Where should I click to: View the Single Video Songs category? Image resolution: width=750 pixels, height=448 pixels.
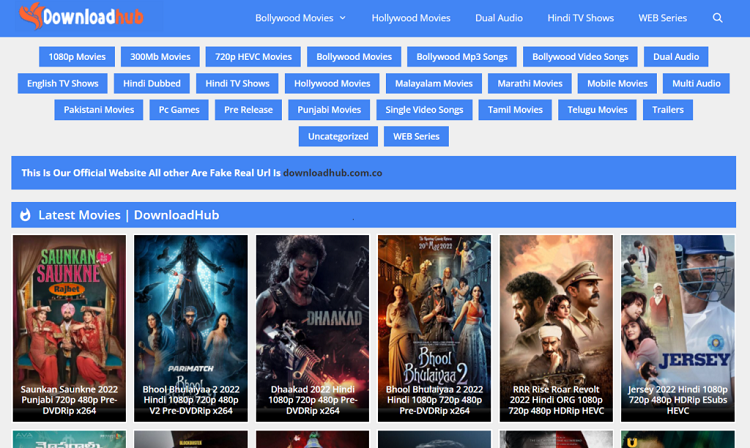click(x=424, y=110)
